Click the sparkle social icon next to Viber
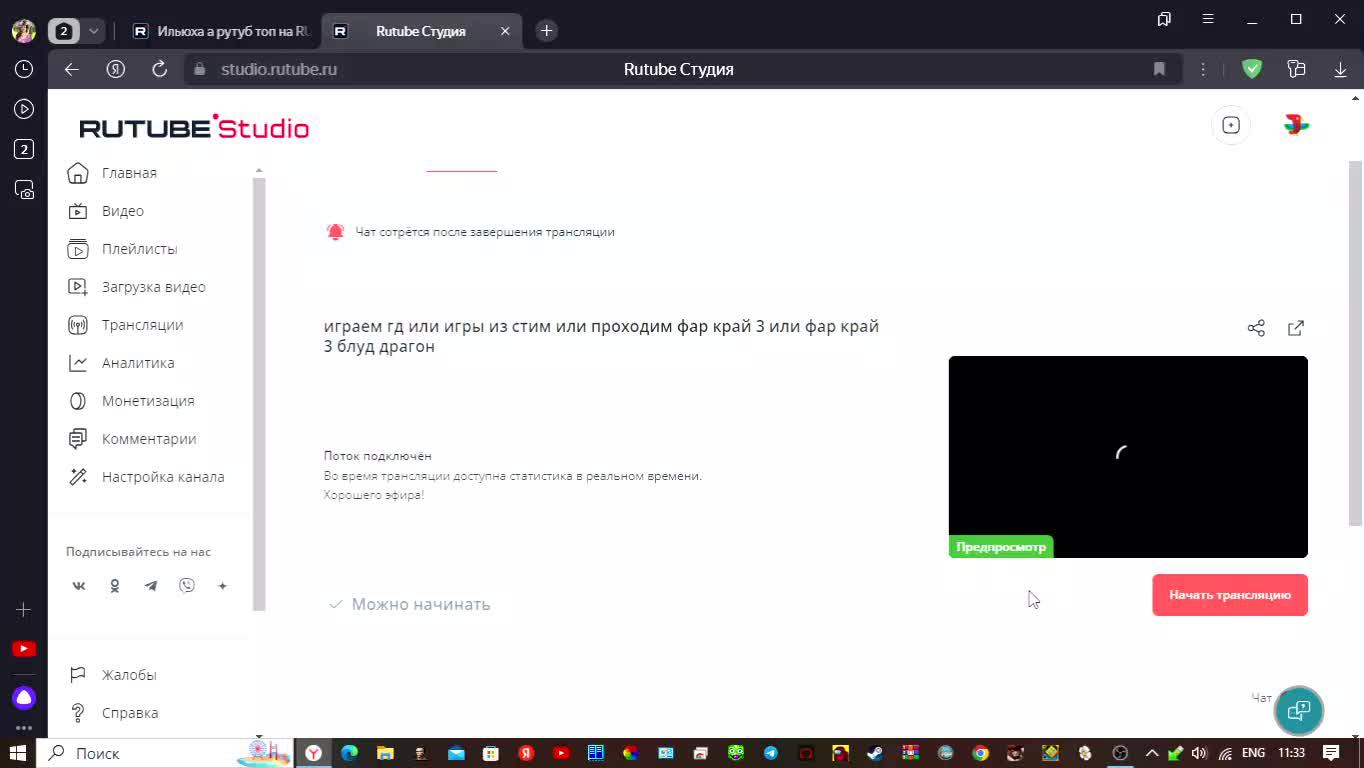The image size is (1364, 768). (223, 586)
